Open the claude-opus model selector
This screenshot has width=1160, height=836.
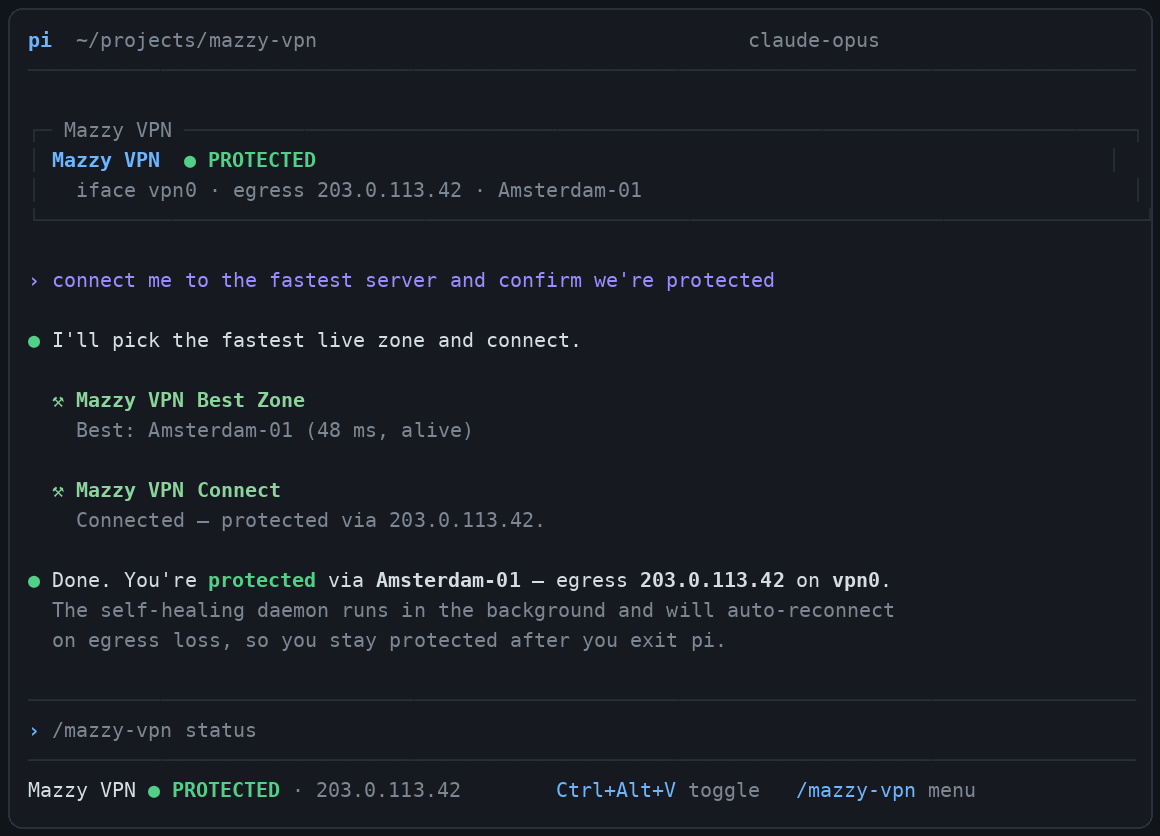tap(814, 40)
